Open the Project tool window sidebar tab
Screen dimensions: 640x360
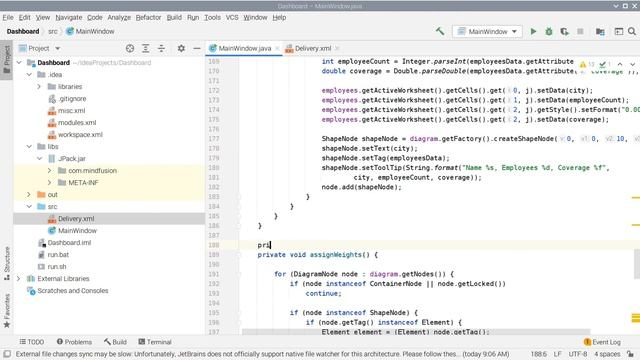(x=7, y=60)
